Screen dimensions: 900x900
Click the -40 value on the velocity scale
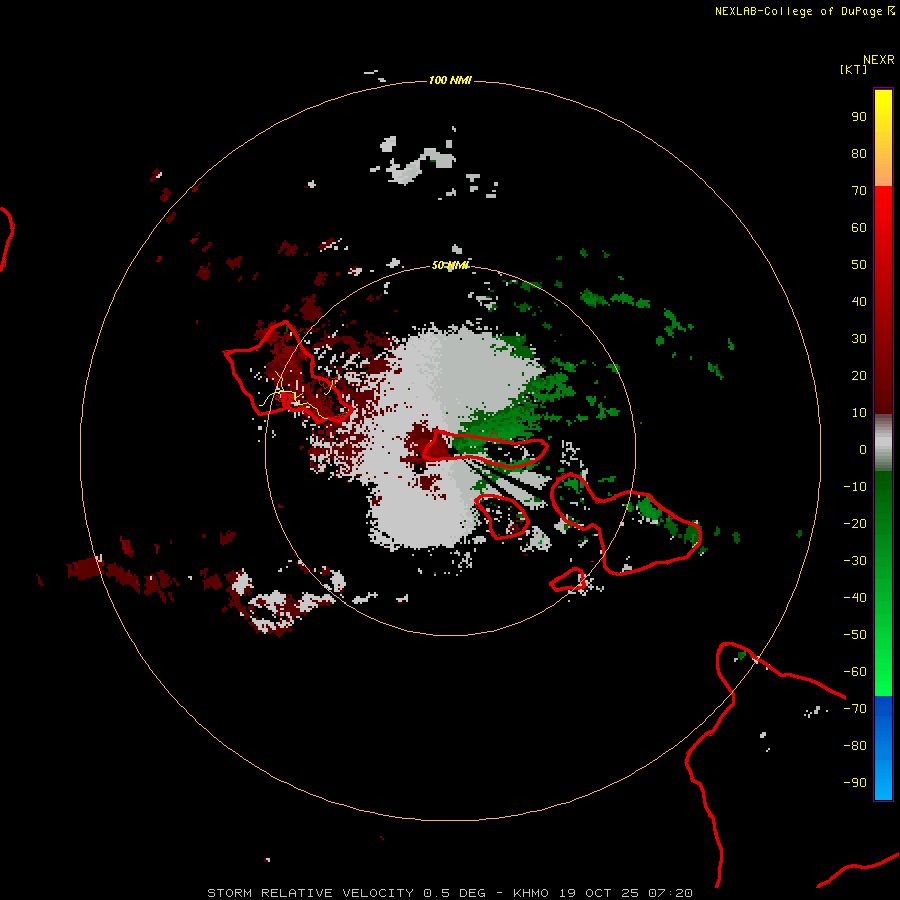pos(855,598)
